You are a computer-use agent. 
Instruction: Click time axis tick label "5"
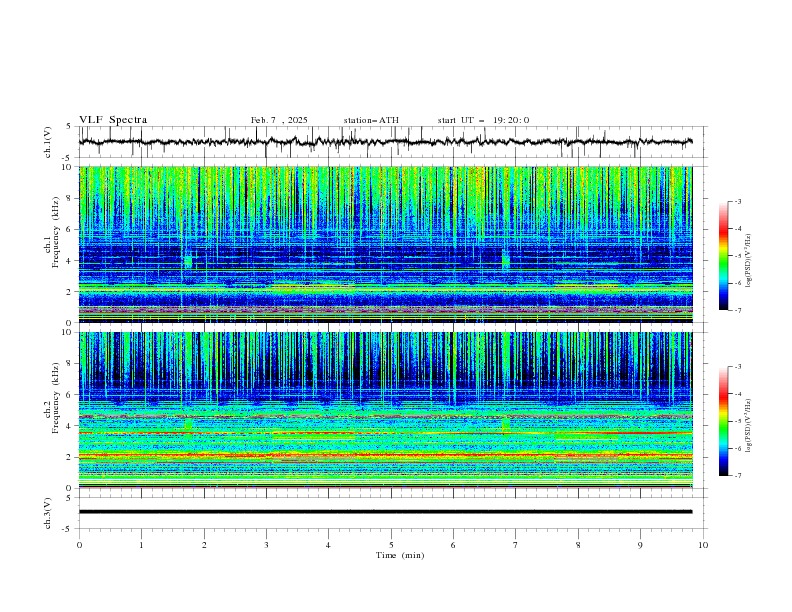(391, 545)
